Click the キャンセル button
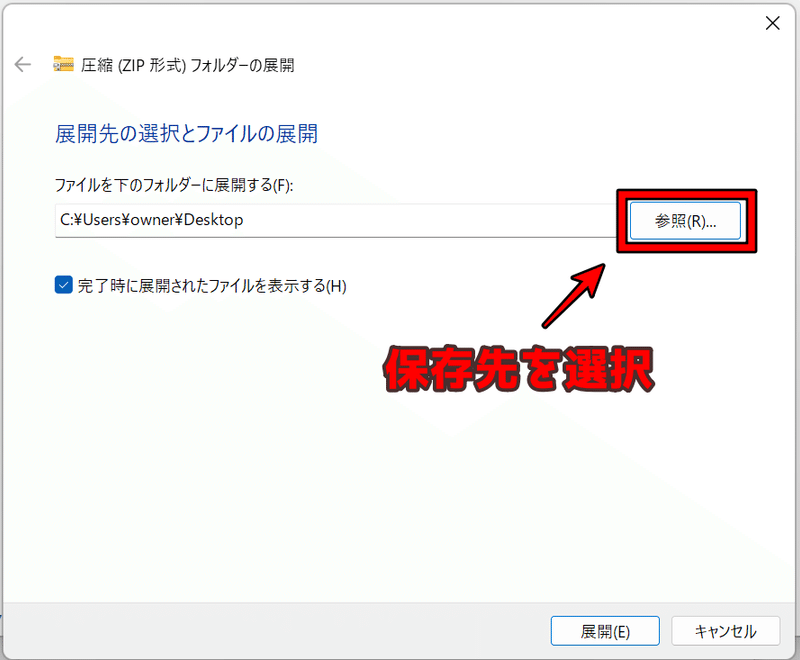Viewport: 800px width, 660px height. point(726,631)
